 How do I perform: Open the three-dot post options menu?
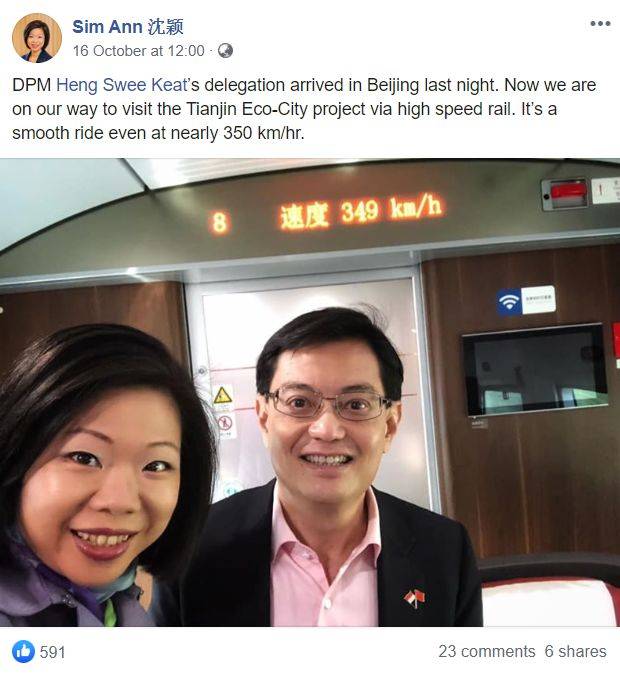600,24
